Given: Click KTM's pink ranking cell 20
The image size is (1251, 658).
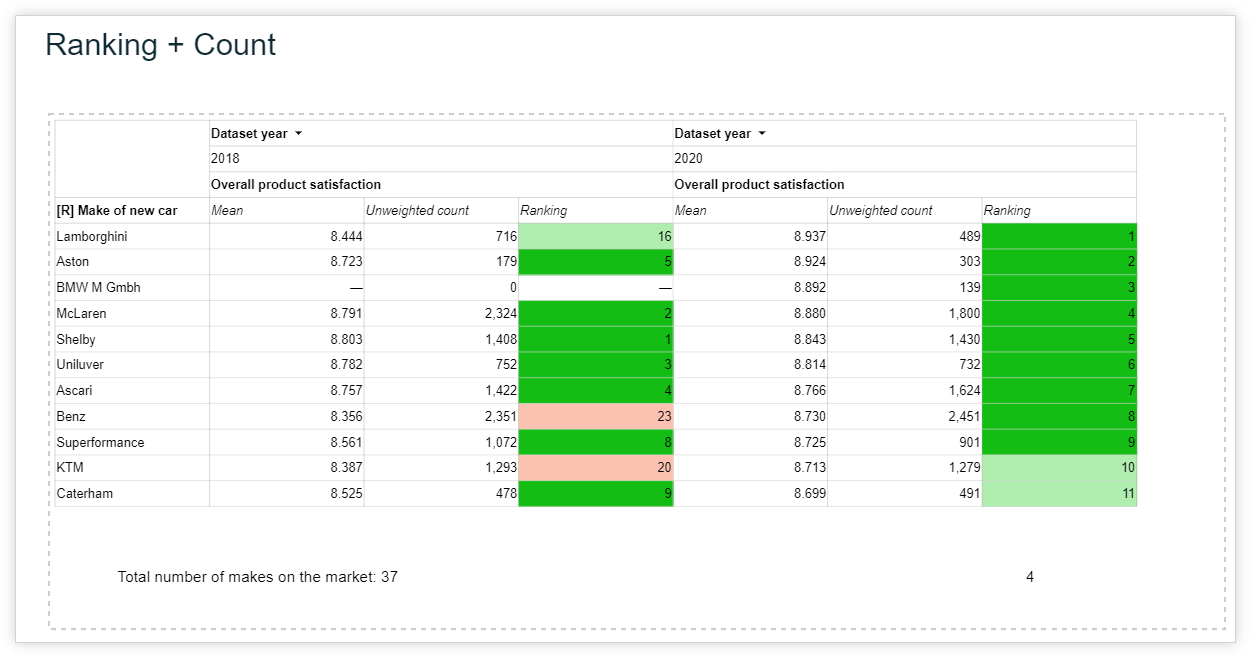Looking at the screenshot, I should pyautogui.click(x=596, y=468).
